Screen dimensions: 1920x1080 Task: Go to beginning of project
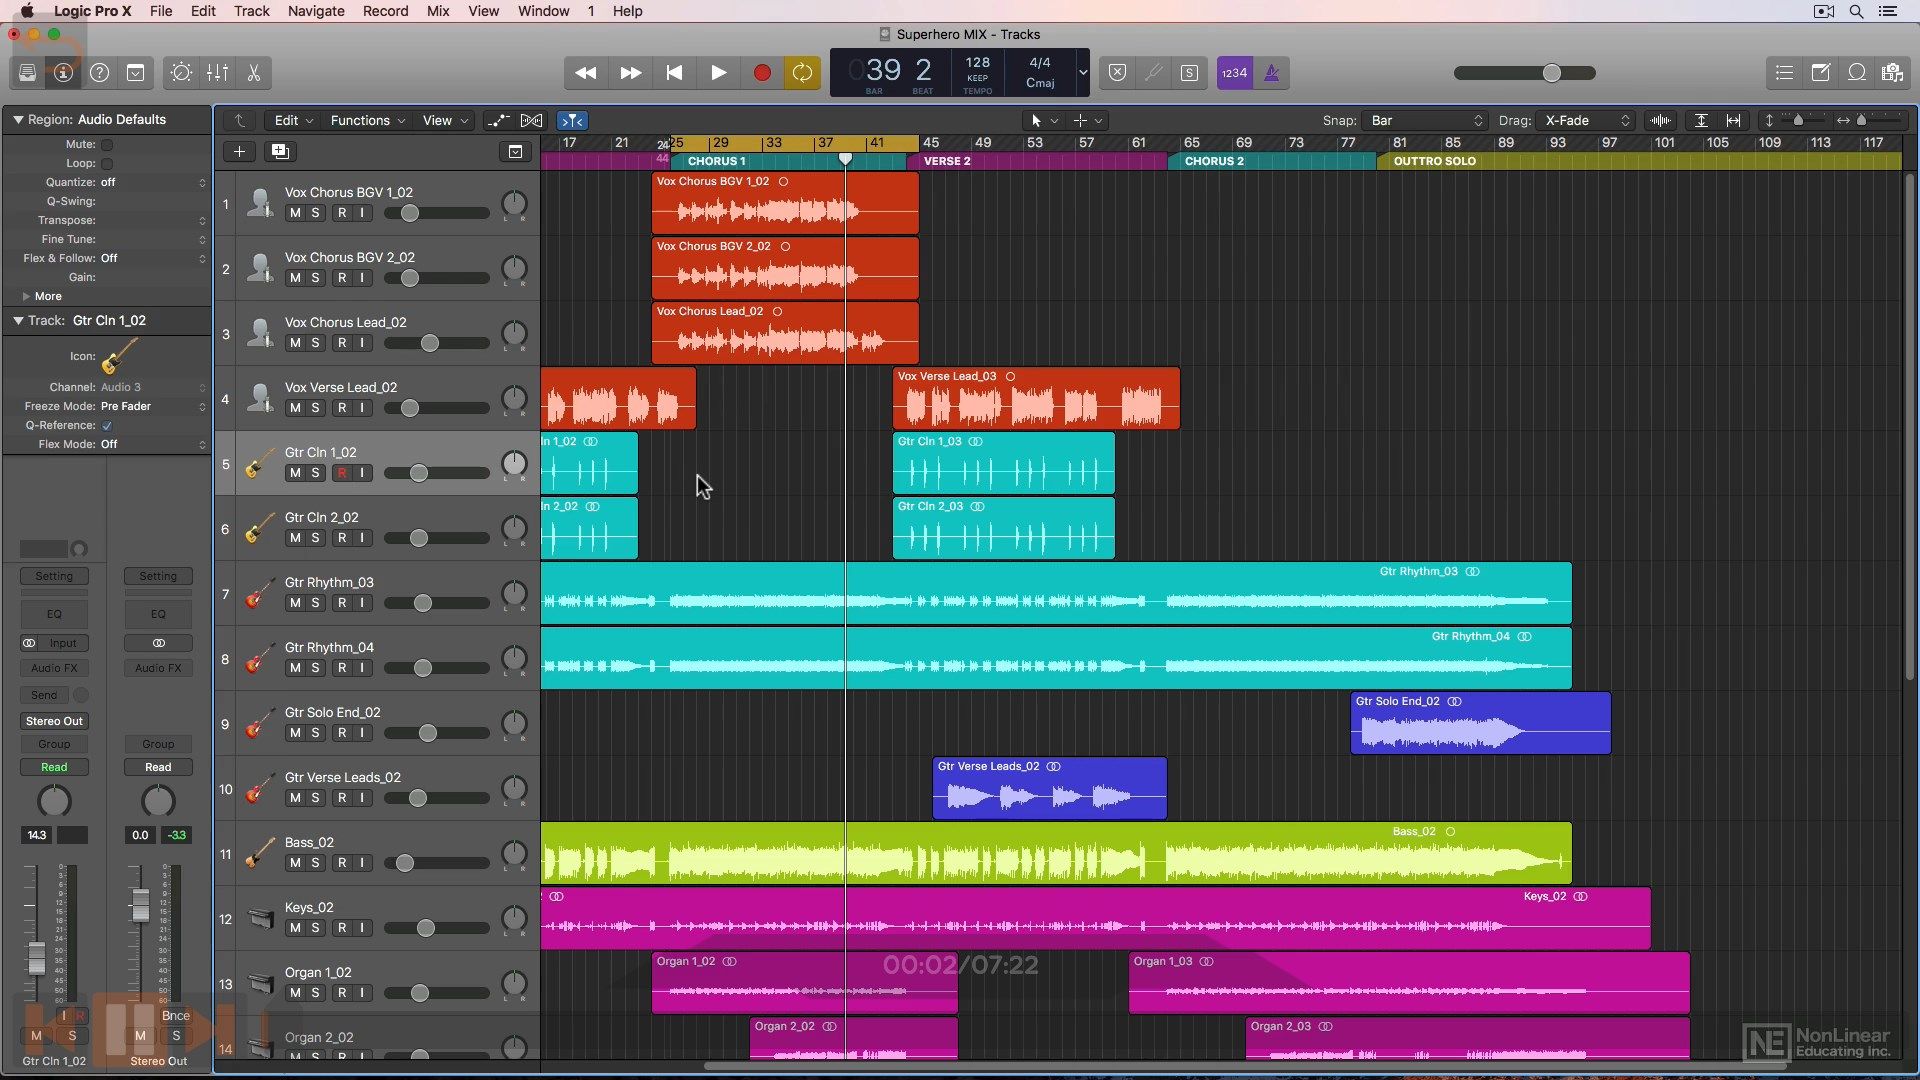pos(675,73)
